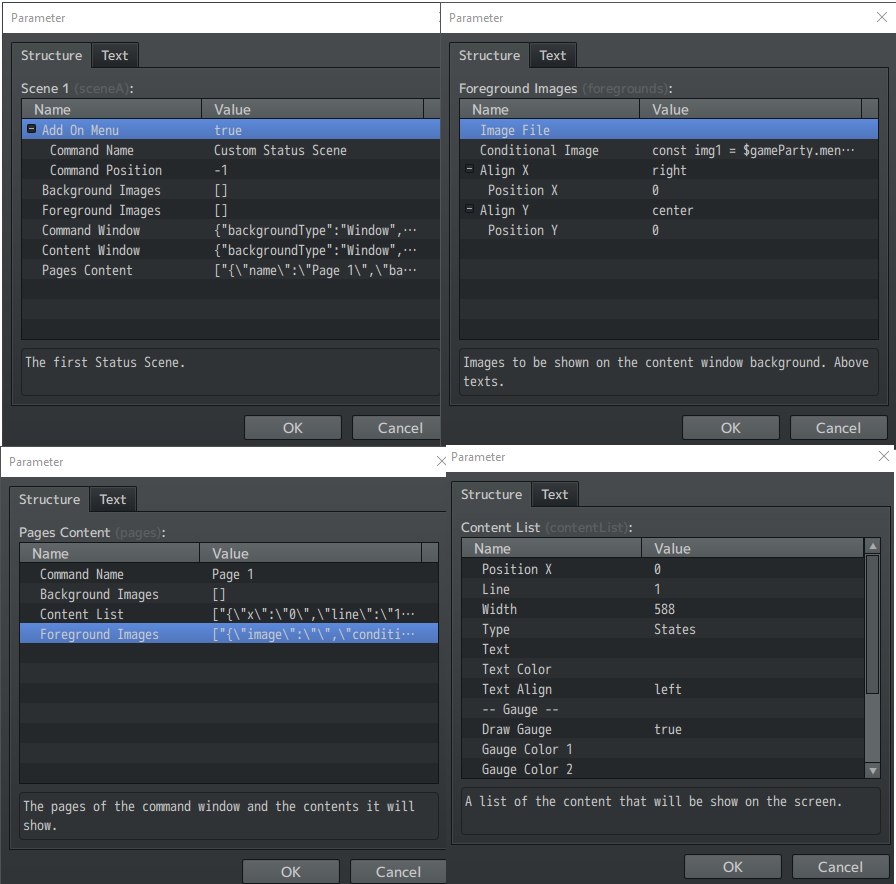Select Command Name row in Scene 1
This screenshot has width=896, height=884.
coord(231,150)
